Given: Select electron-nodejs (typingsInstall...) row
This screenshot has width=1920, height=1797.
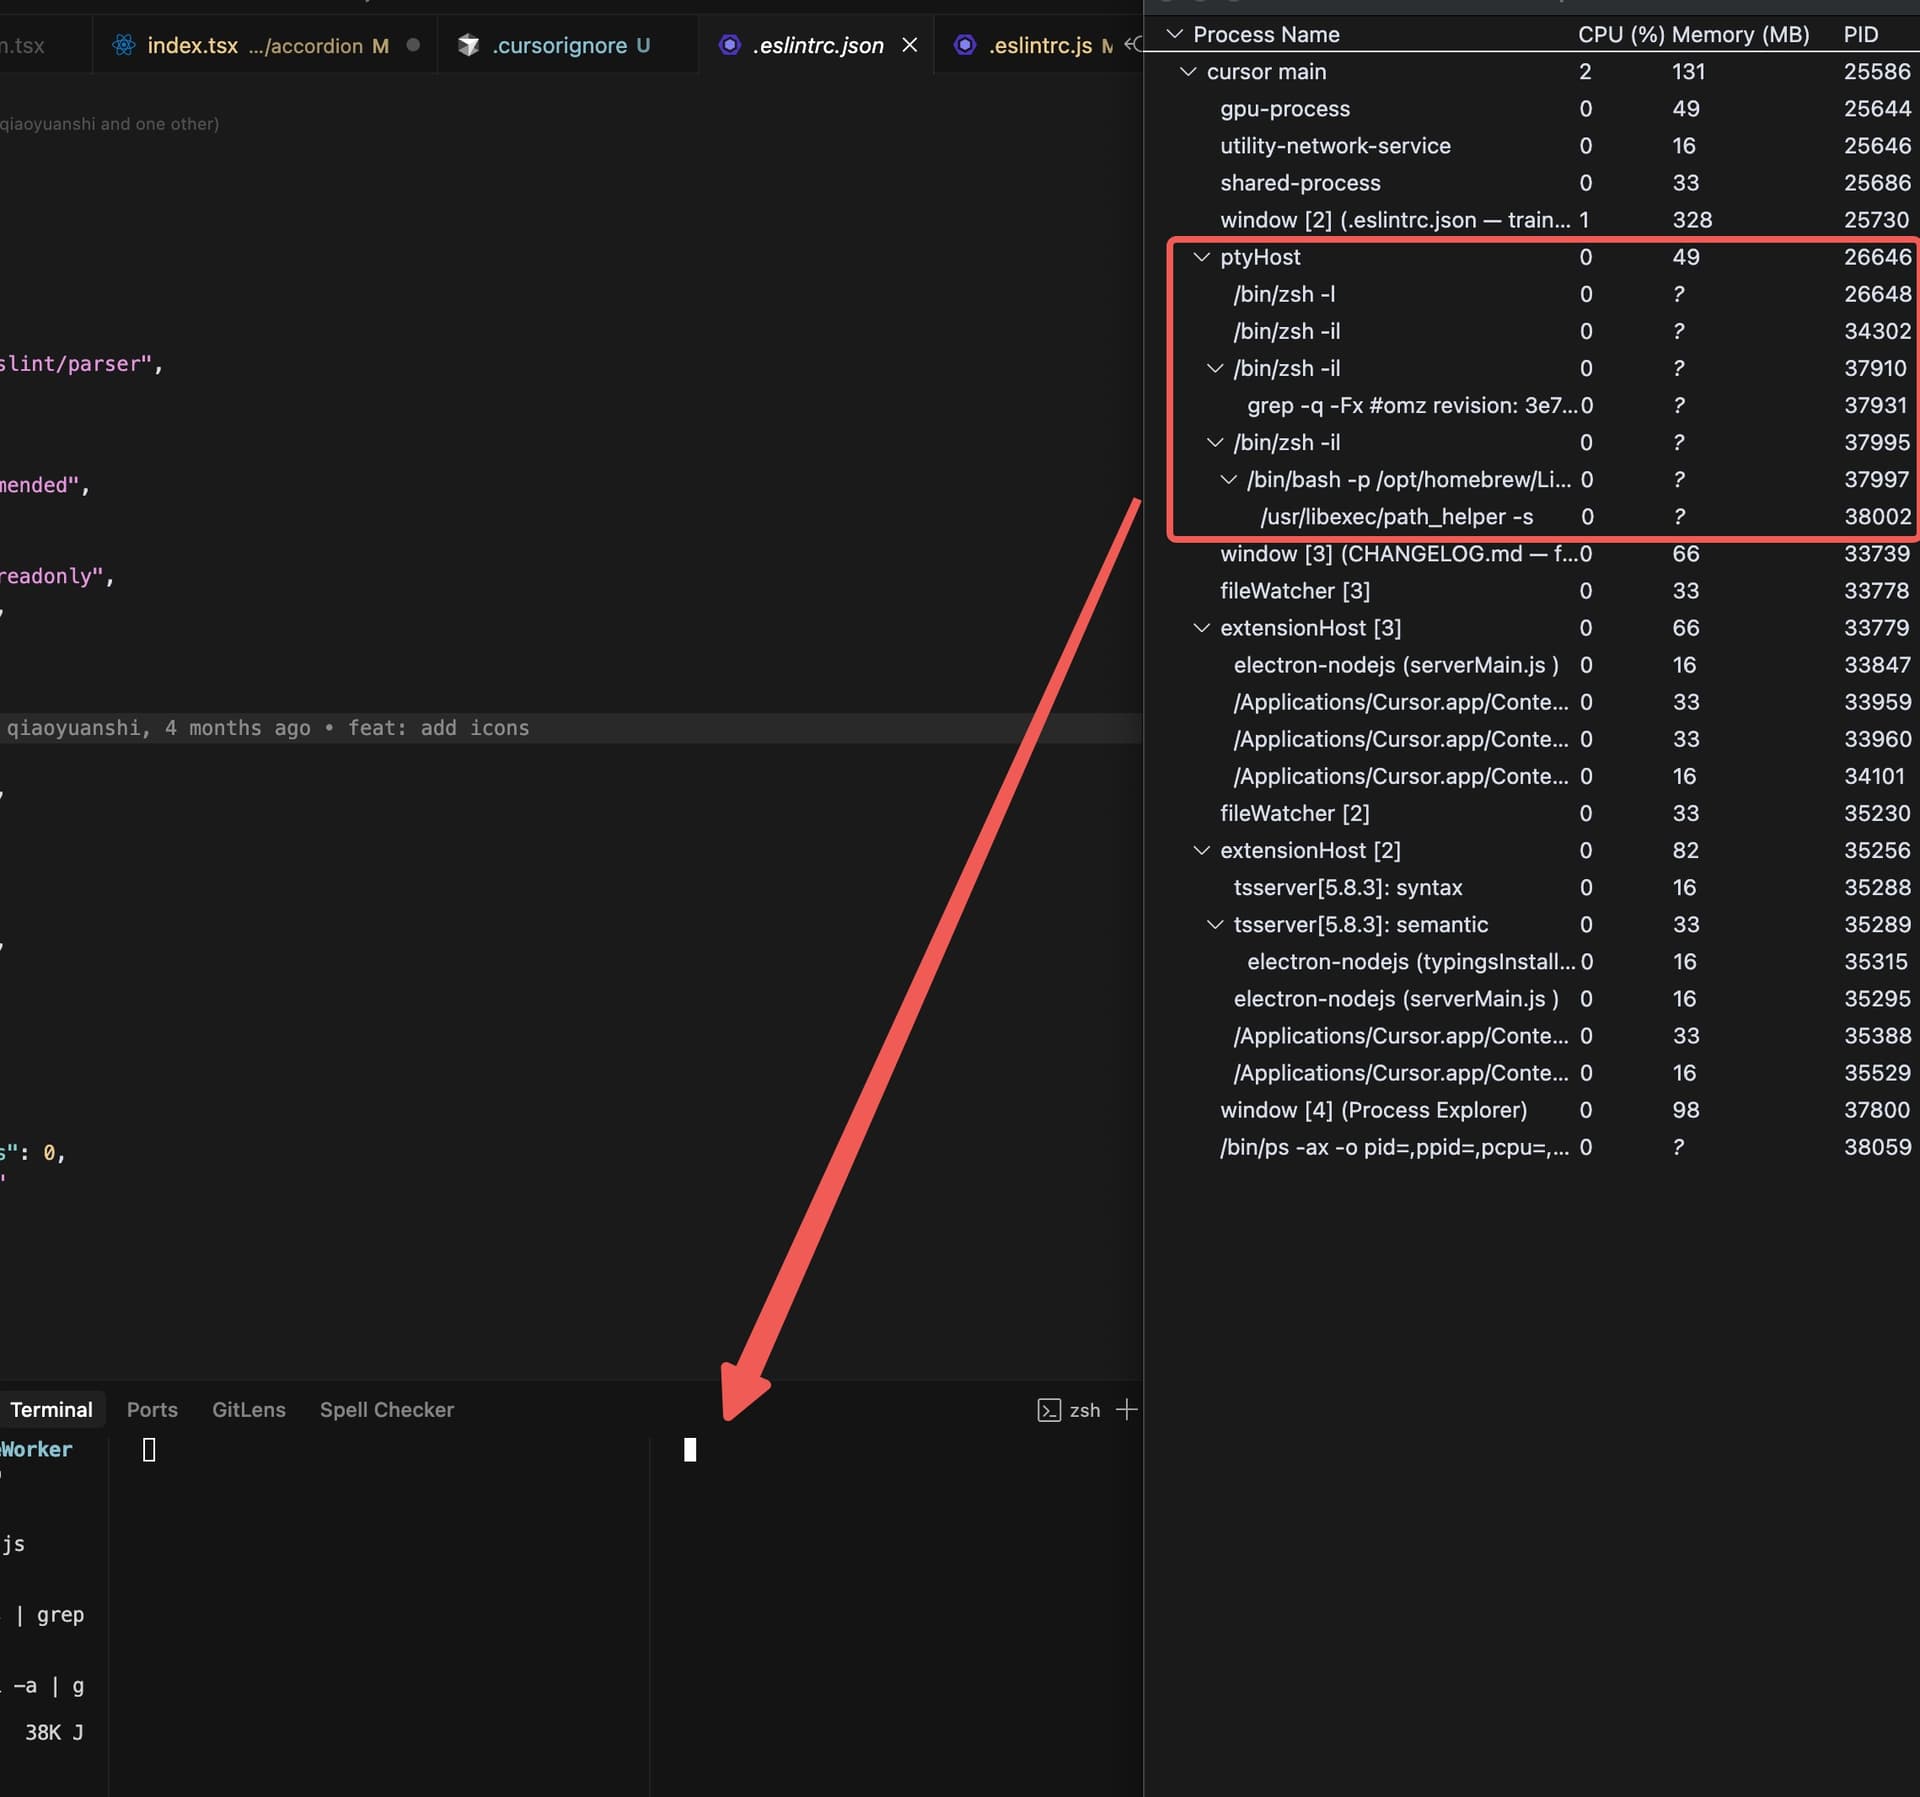Looking at the screenshot, I should [x=1532, y=961].
